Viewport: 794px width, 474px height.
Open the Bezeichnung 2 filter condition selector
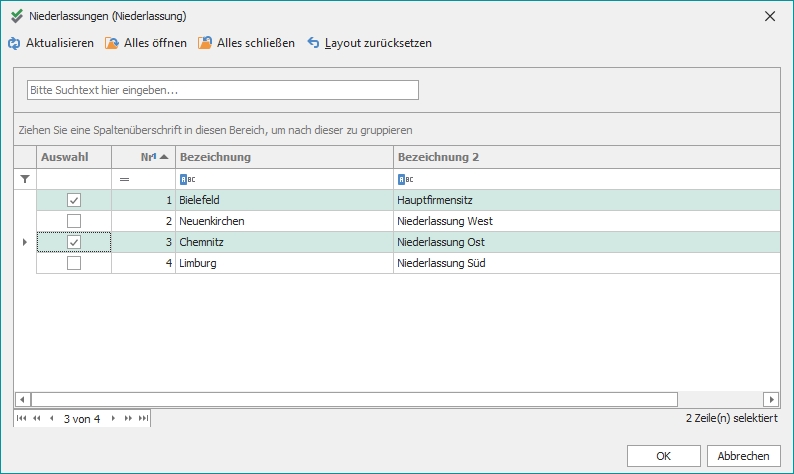(x=405, y=179)
